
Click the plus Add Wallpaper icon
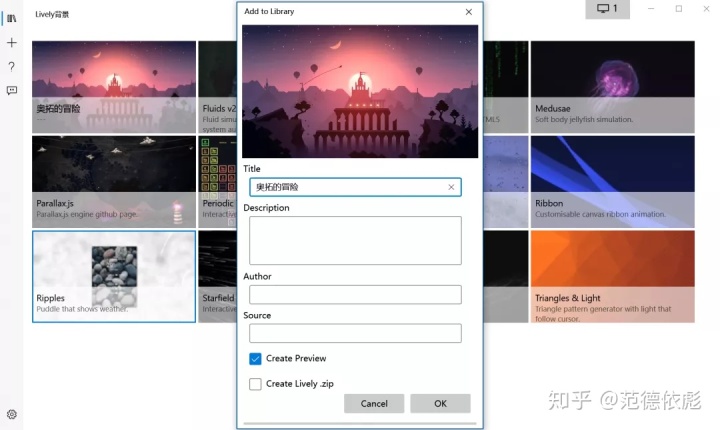coord(12,43)
